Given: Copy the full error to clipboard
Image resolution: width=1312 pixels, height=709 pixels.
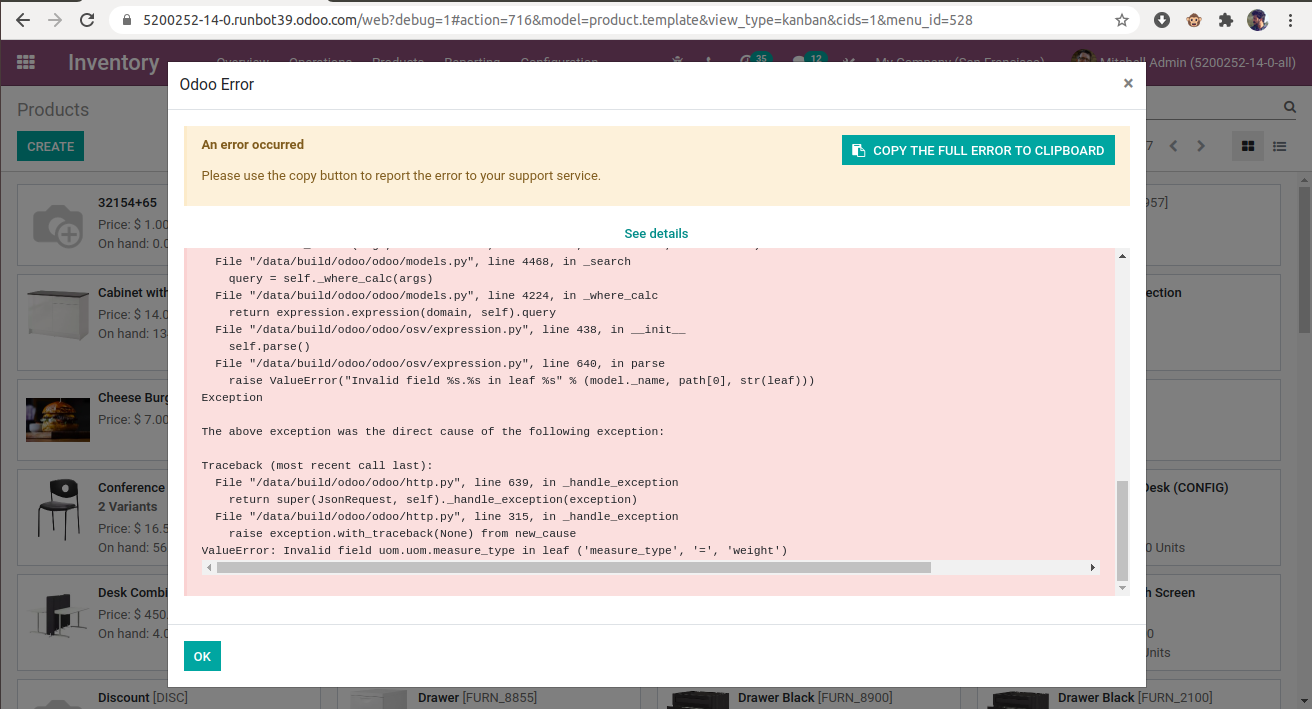Looking at the screenshot, I should click(978, 151).
